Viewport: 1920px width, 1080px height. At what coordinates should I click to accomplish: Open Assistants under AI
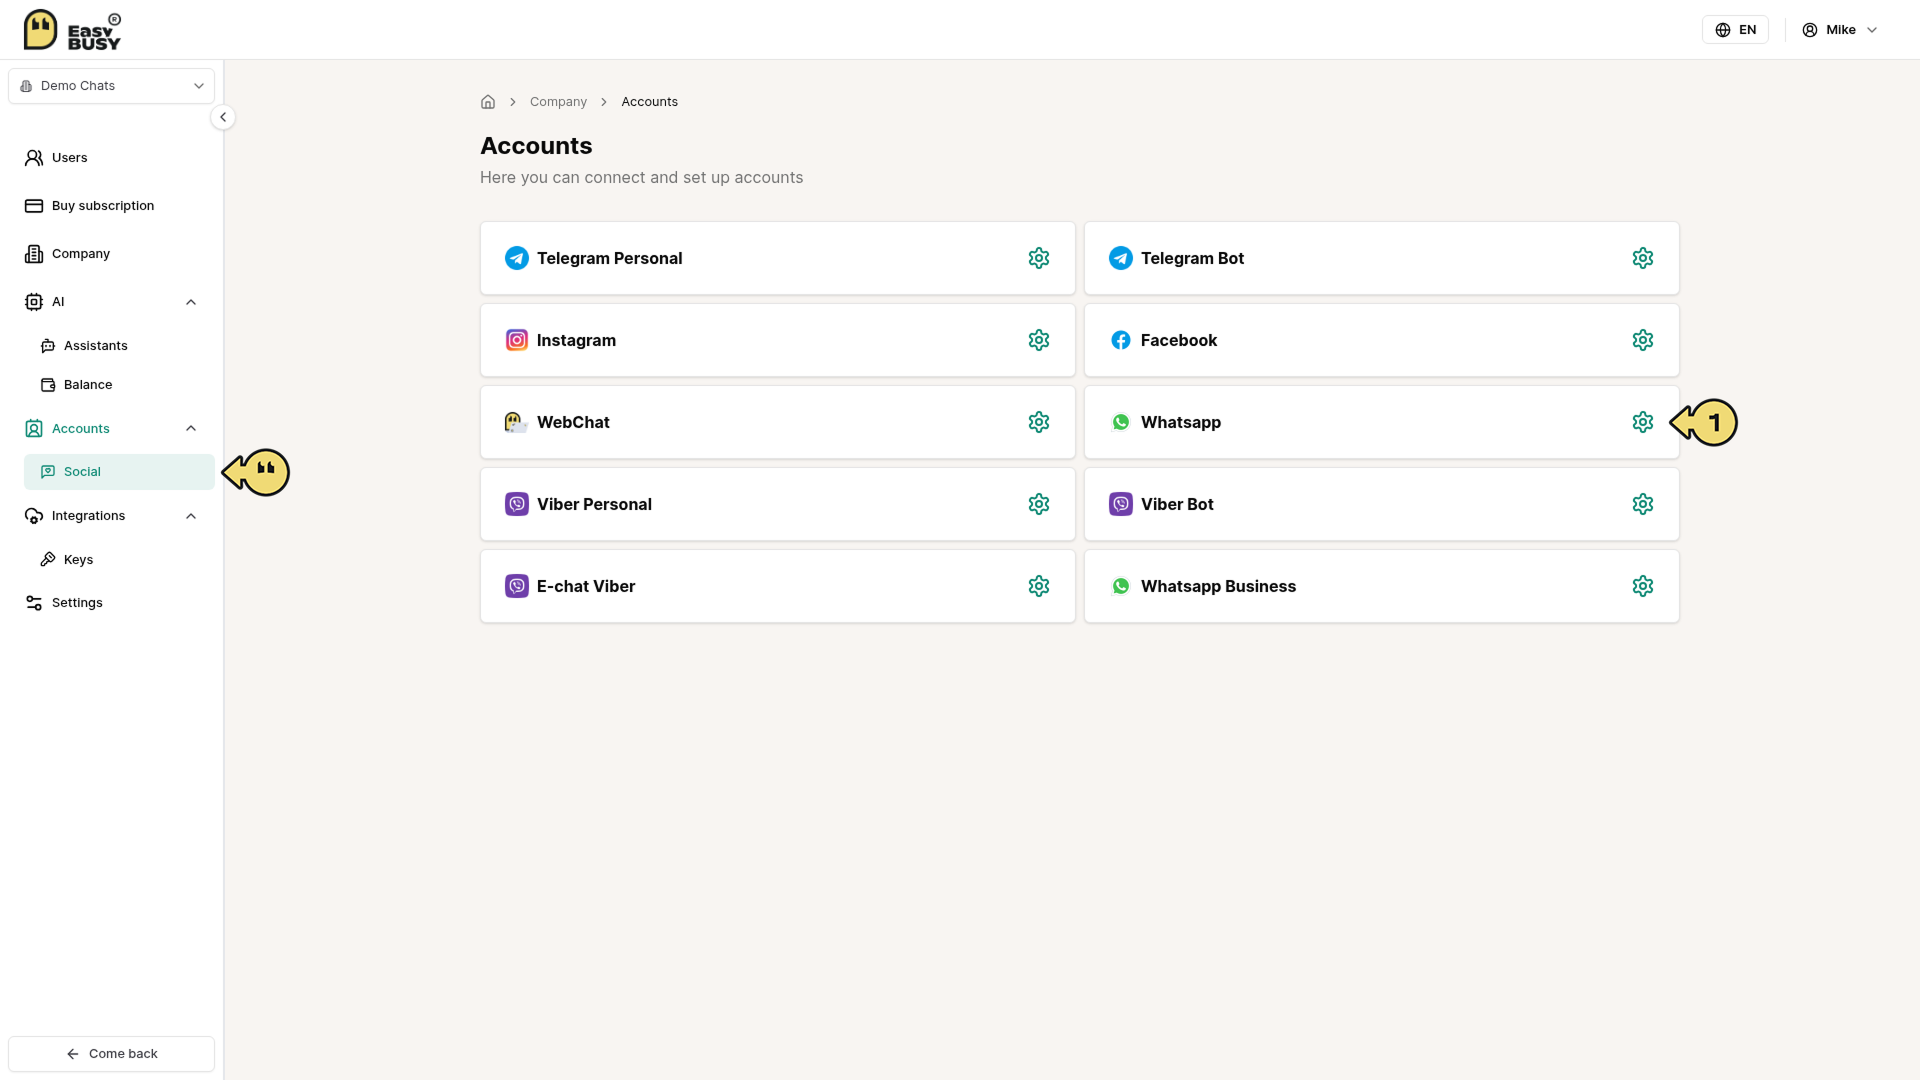119,346
